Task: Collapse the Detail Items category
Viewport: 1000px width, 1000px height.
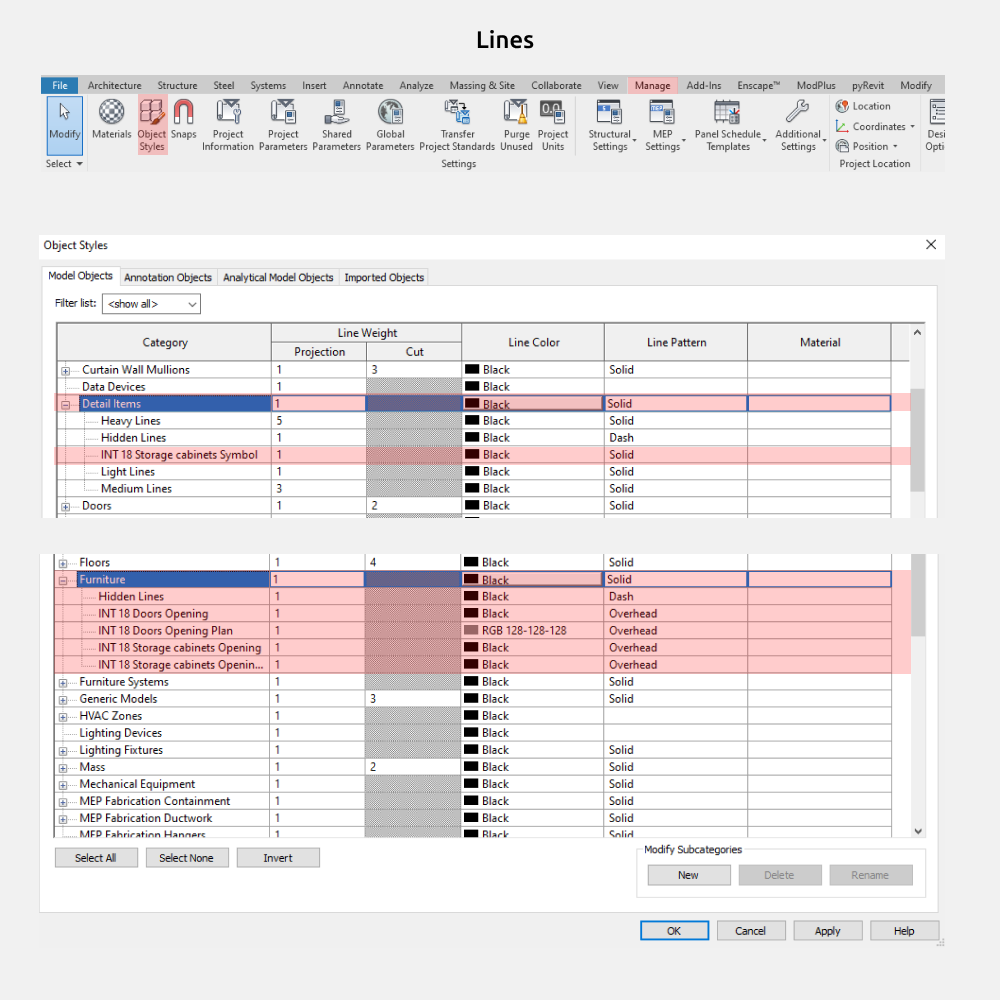Action: pos(65,404)
